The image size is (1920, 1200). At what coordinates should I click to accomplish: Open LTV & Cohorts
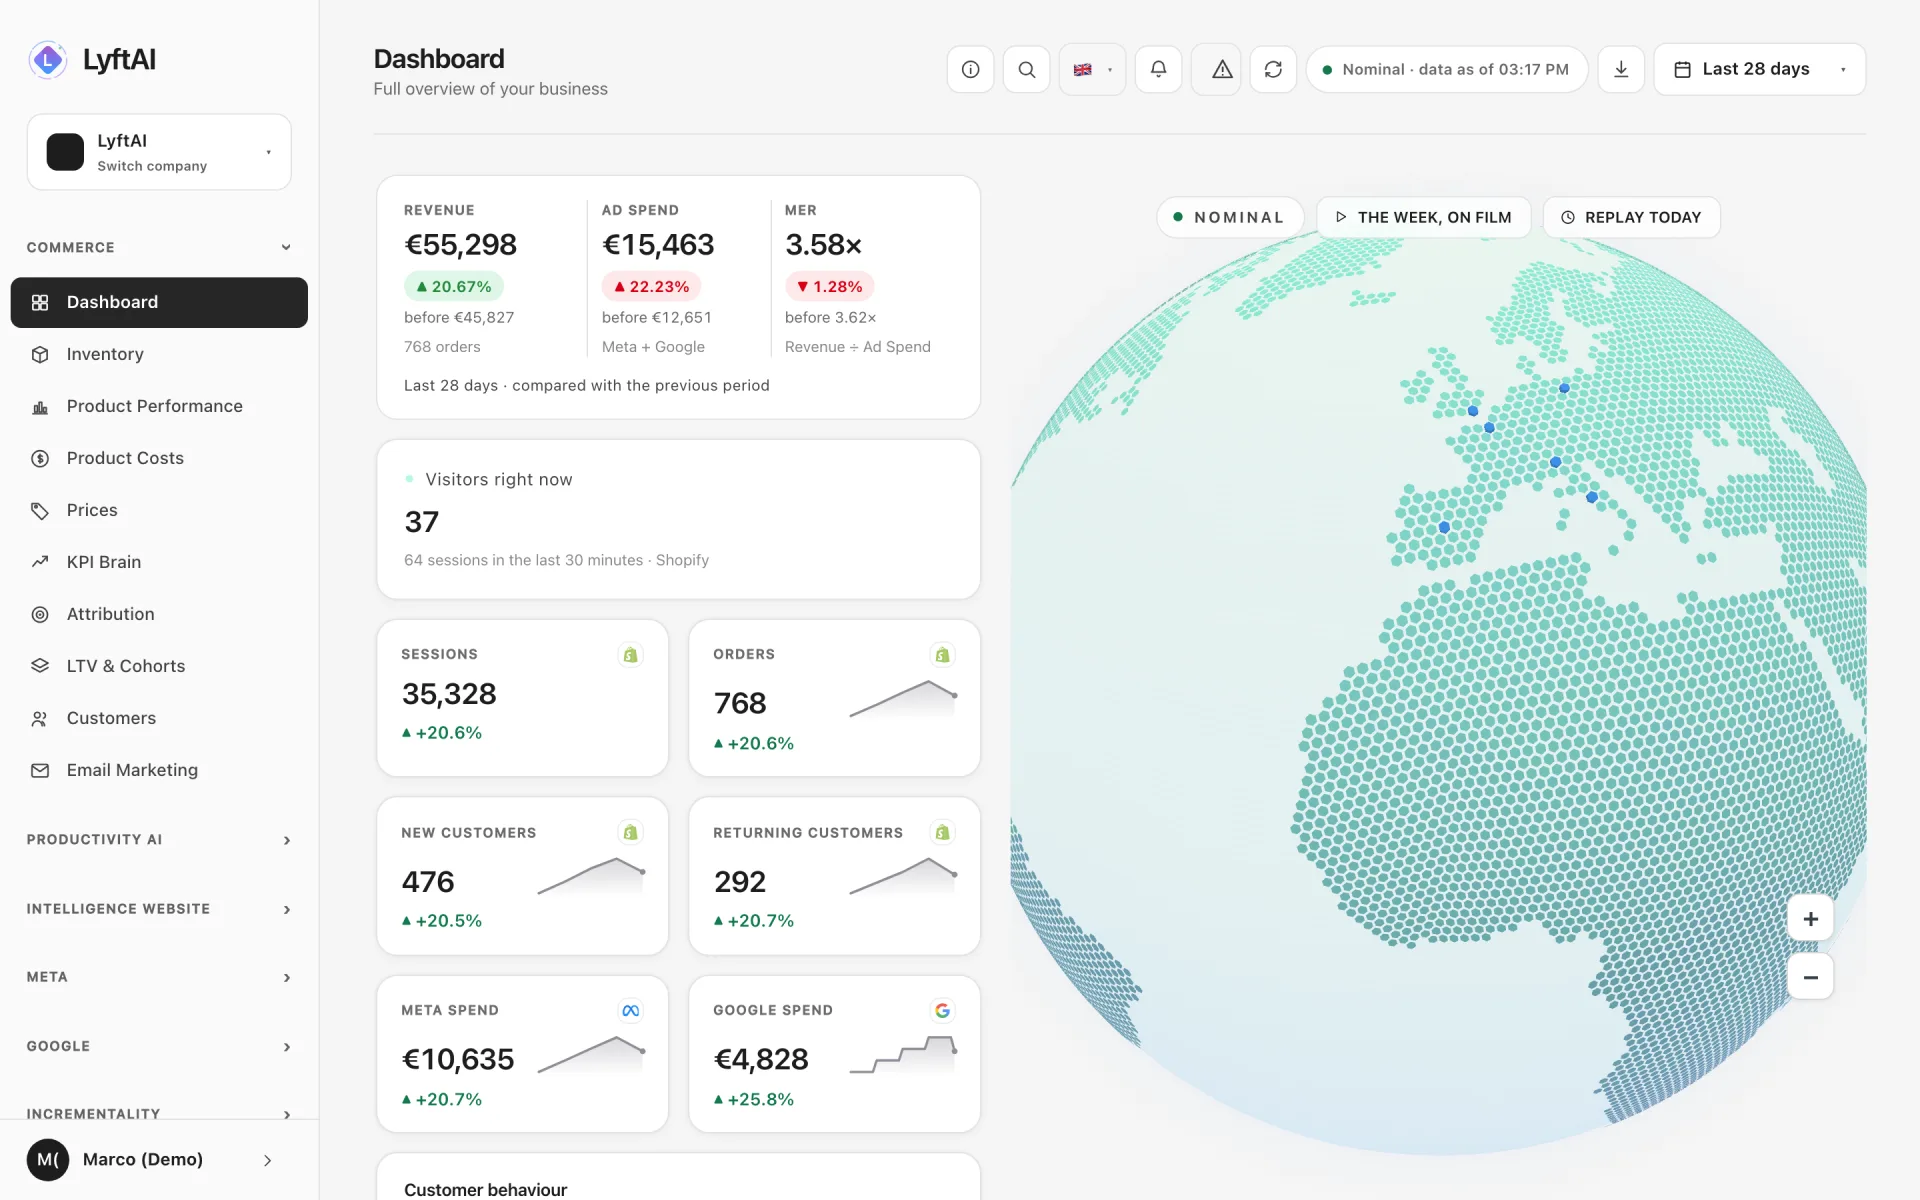[x=159, y=666]
